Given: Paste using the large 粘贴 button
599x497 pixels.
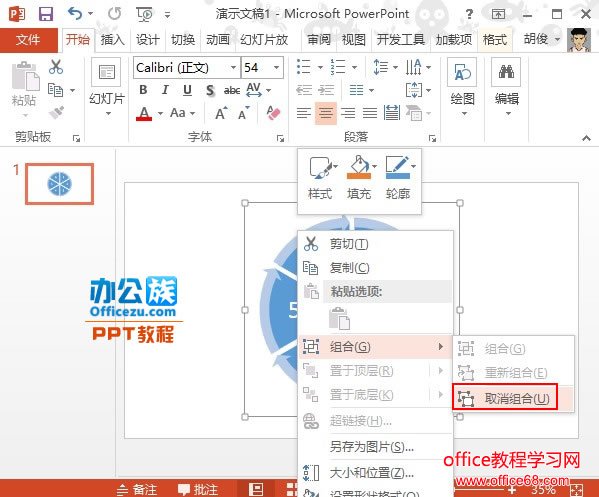Looking at the screenshot, I should (24, 84).
